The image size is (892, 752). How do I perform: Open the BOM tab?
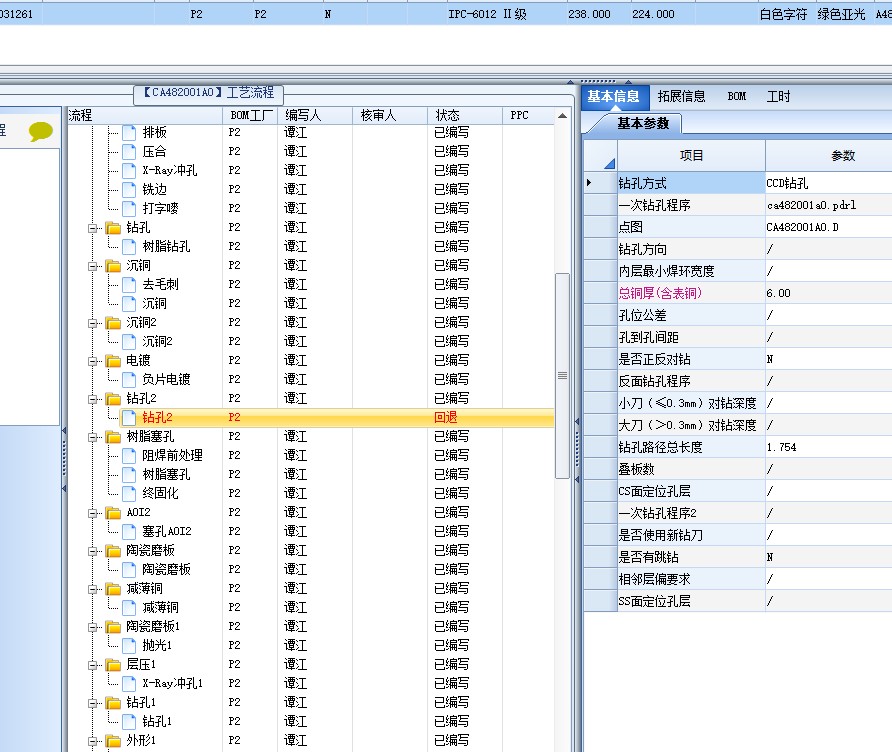tap(737, 97)
